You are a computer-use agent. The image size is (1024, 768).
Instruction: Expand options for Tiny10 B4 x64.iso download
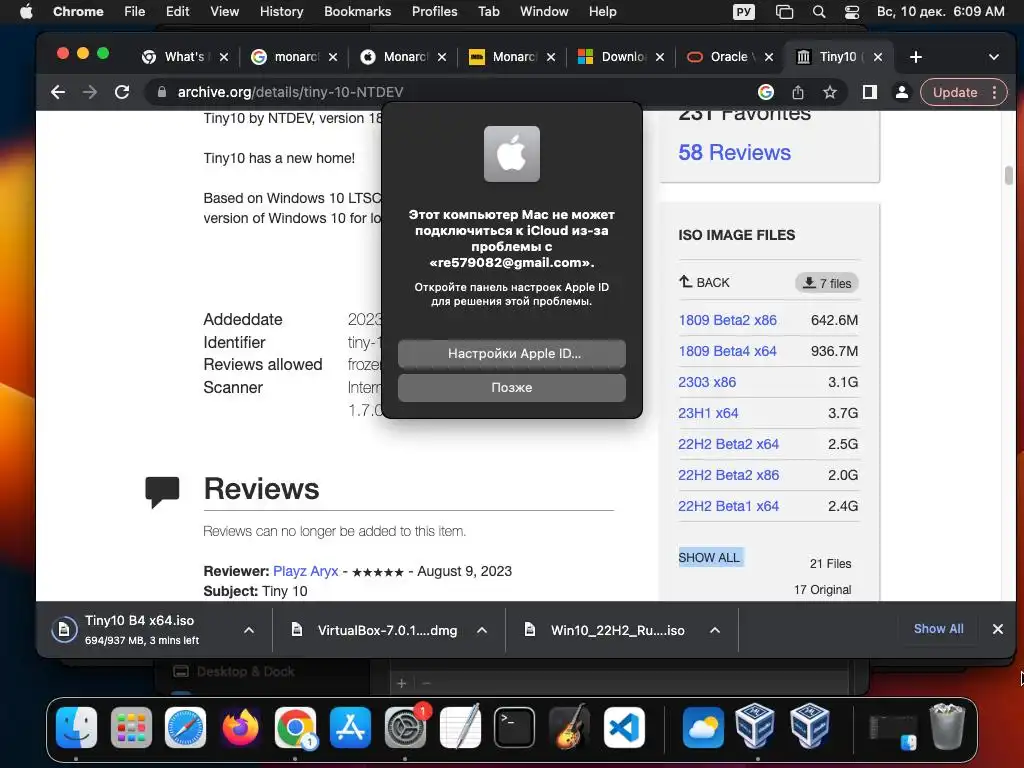click(249, 630)
